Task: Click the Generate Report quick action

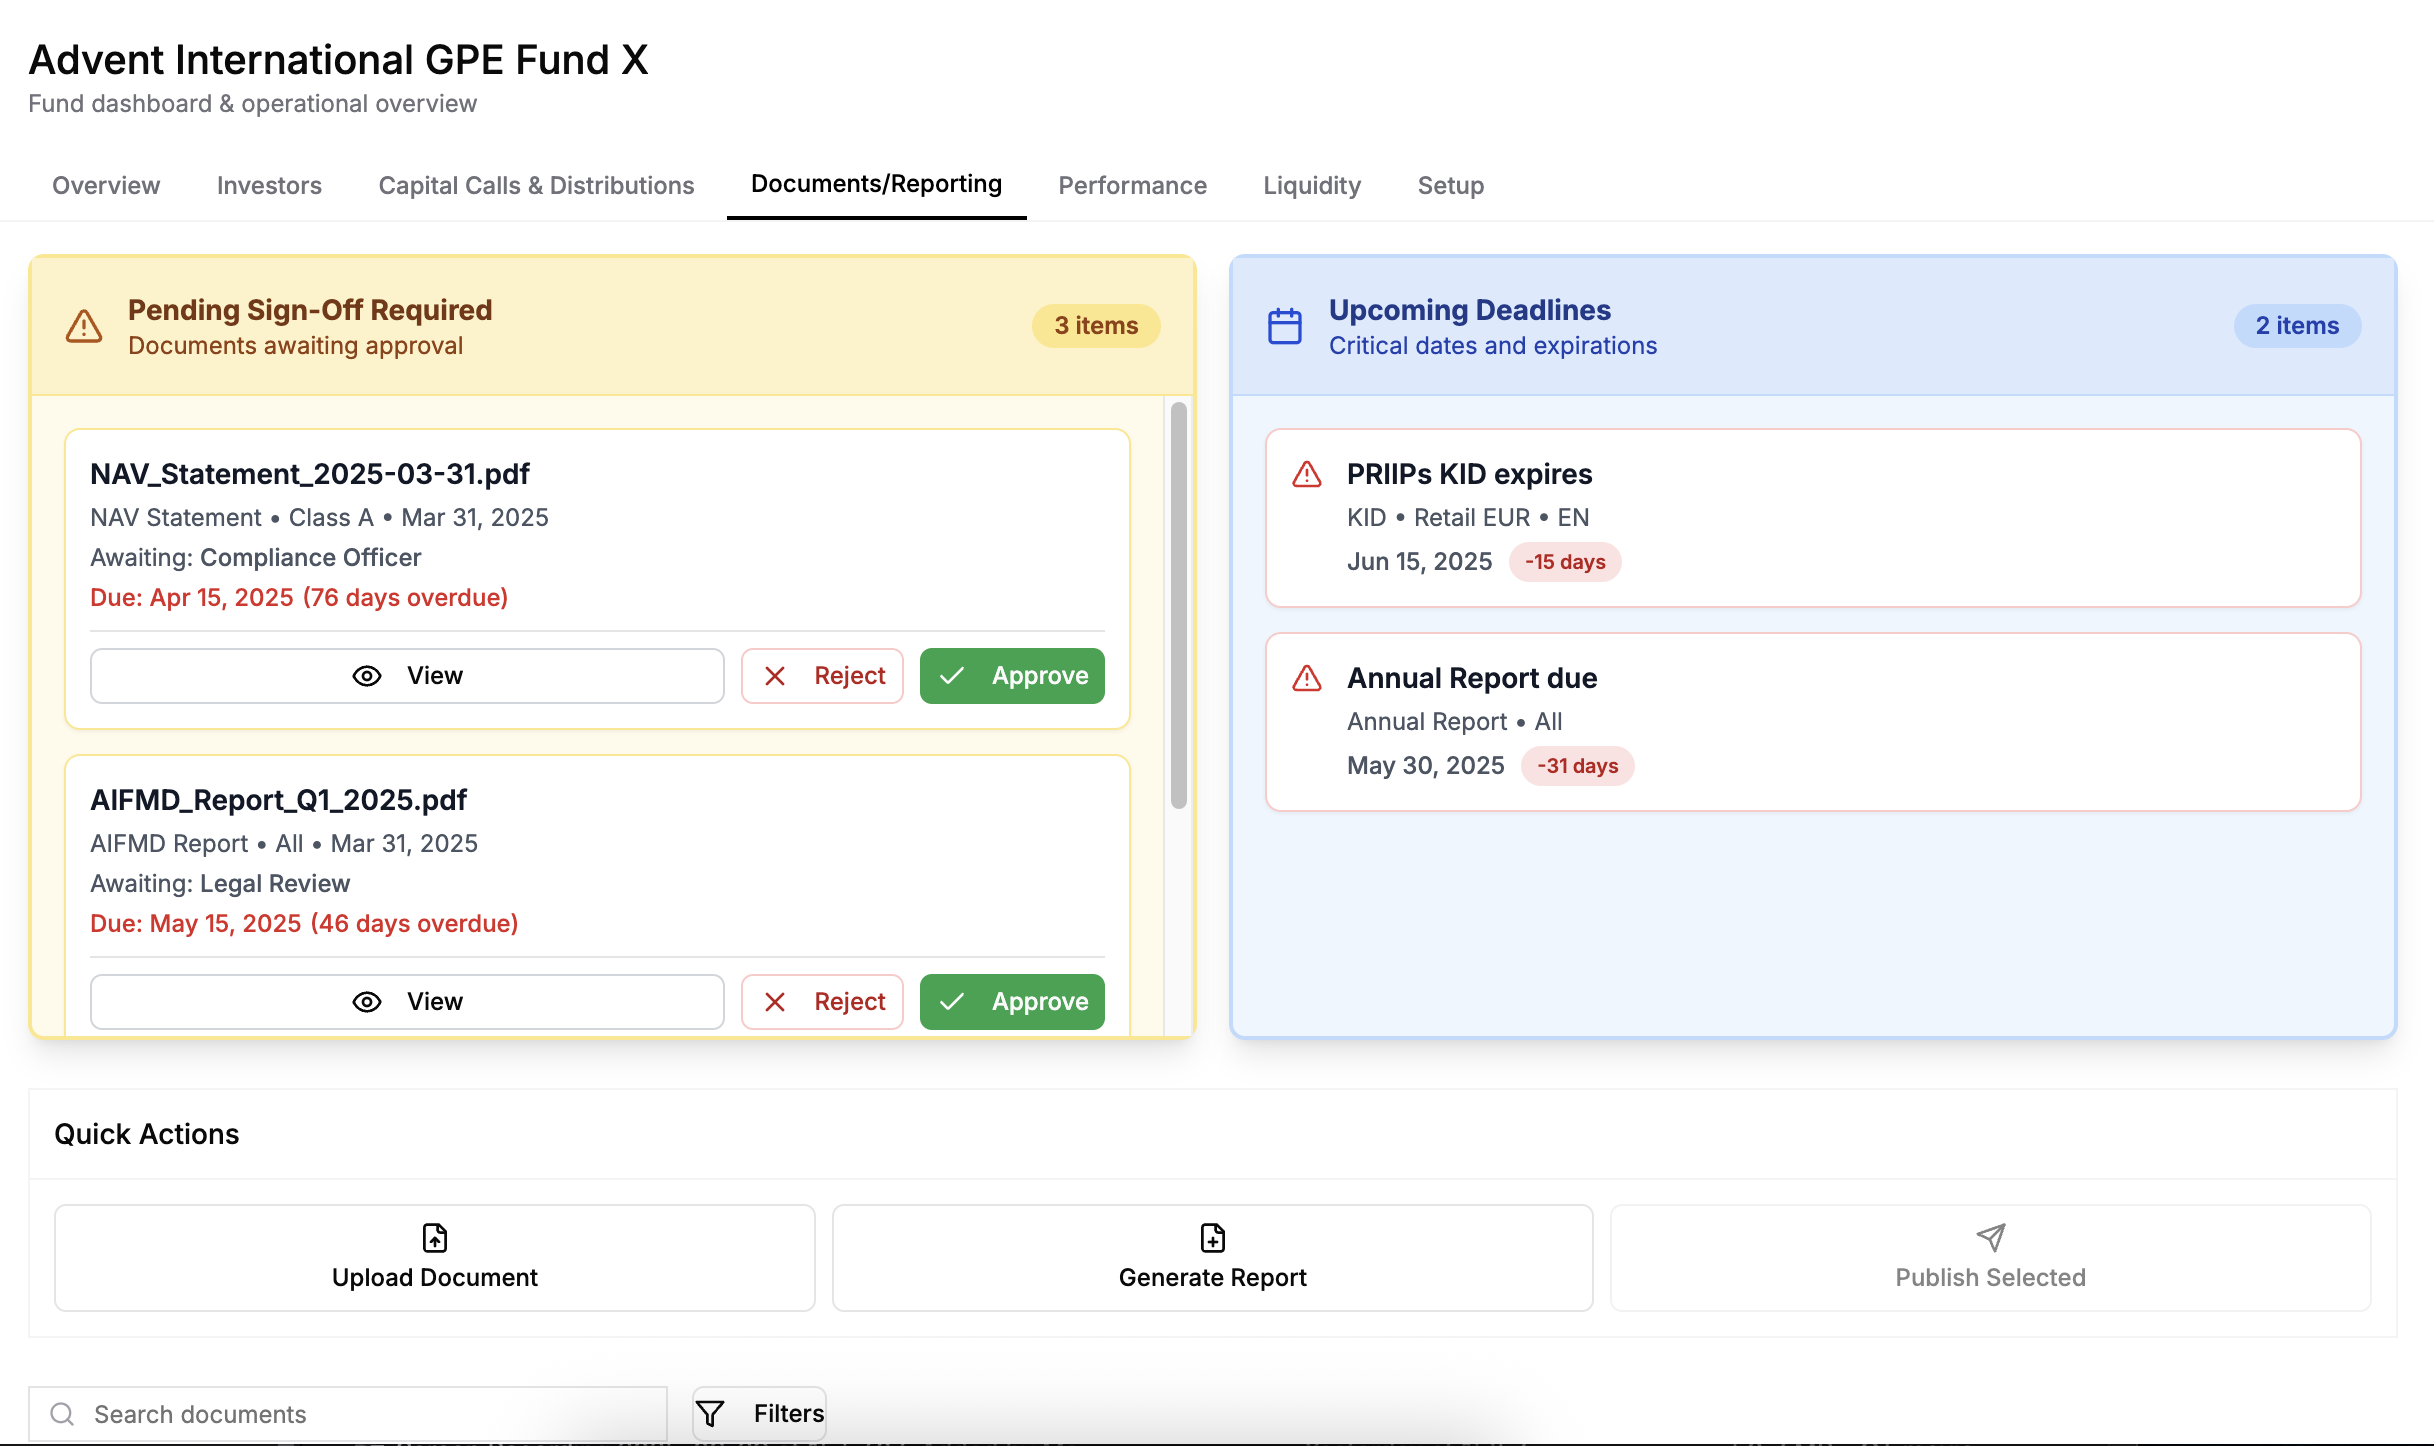Action: click(1213, 1258)
